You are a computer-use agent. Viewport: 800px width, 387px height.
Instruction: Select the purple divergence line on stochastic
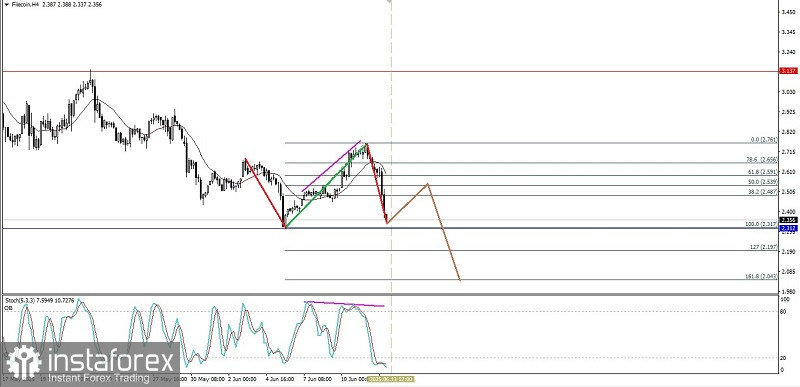[x=344, y=304]
